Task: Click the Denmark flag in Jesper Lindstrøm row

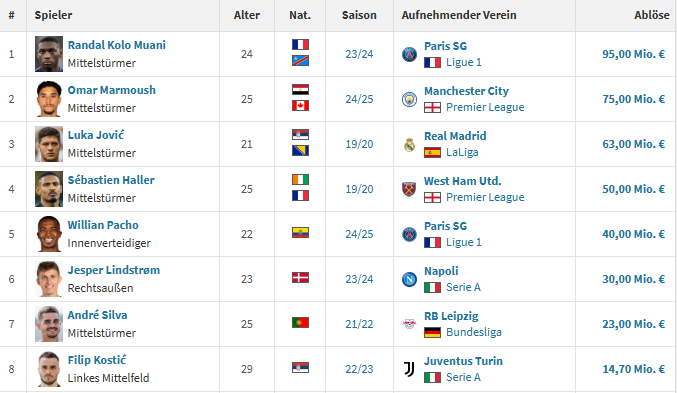Action: [x=300, y=277]
